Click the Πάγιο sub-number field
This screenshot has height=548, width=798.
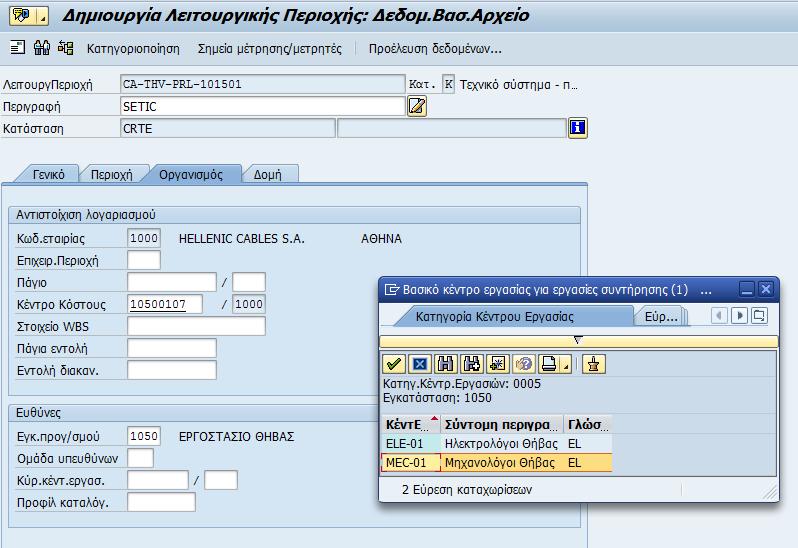click(x=249, y=282)
